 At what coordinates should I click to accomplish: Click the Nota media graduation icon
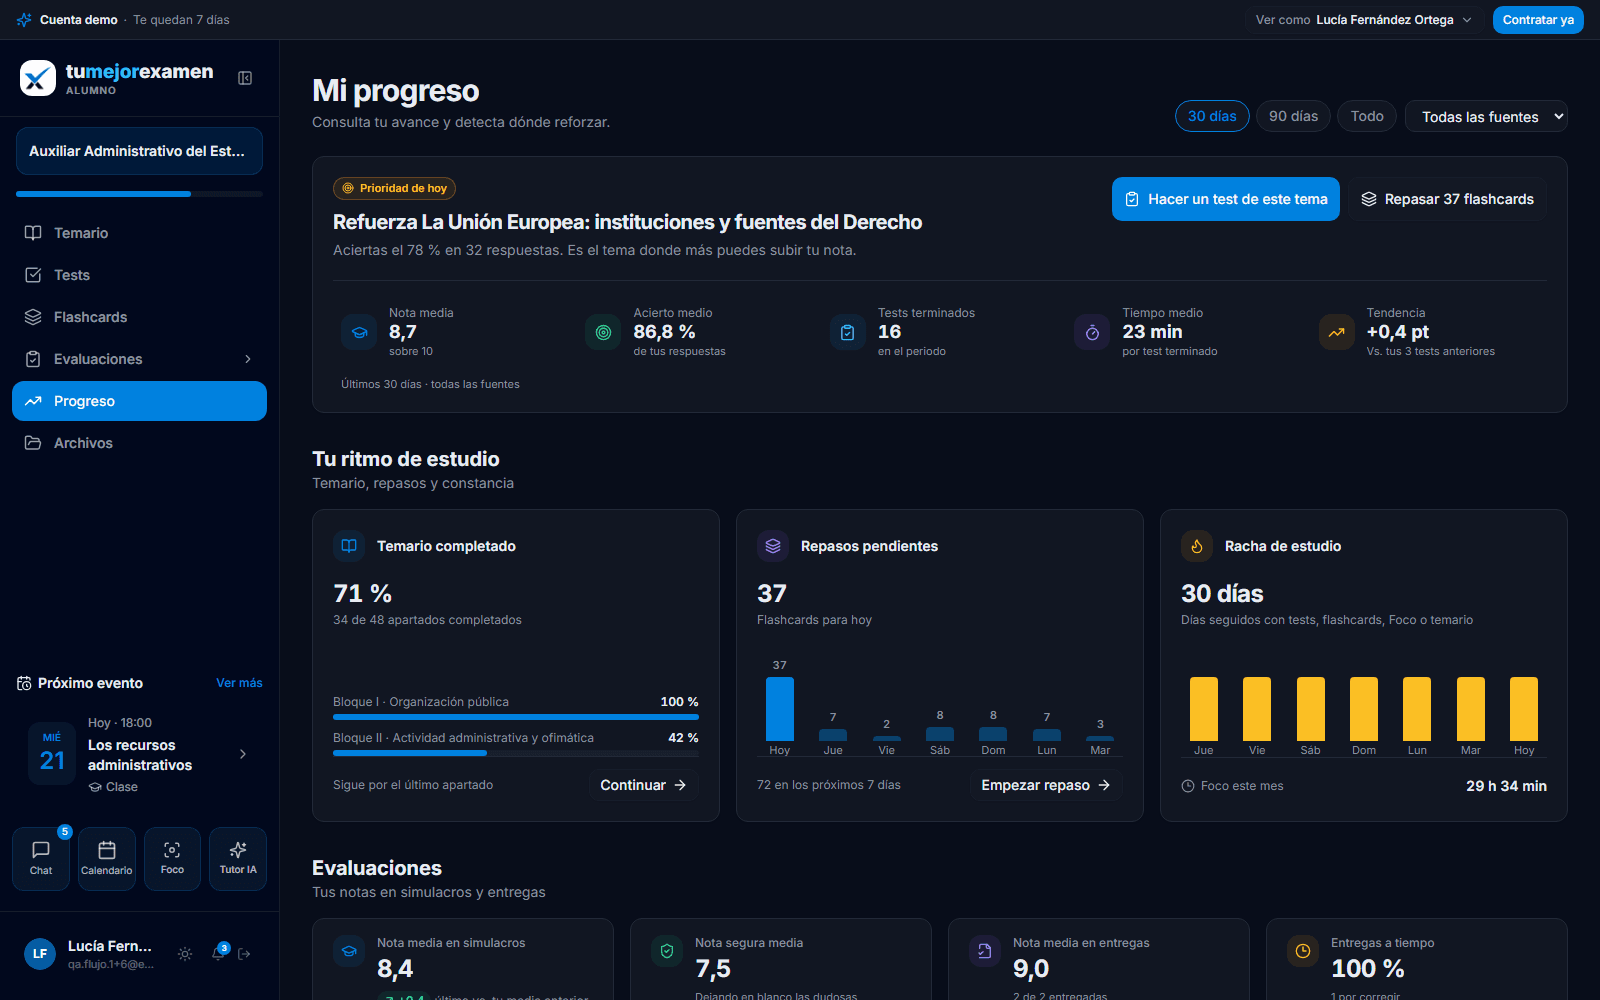[x=359, y=332]
